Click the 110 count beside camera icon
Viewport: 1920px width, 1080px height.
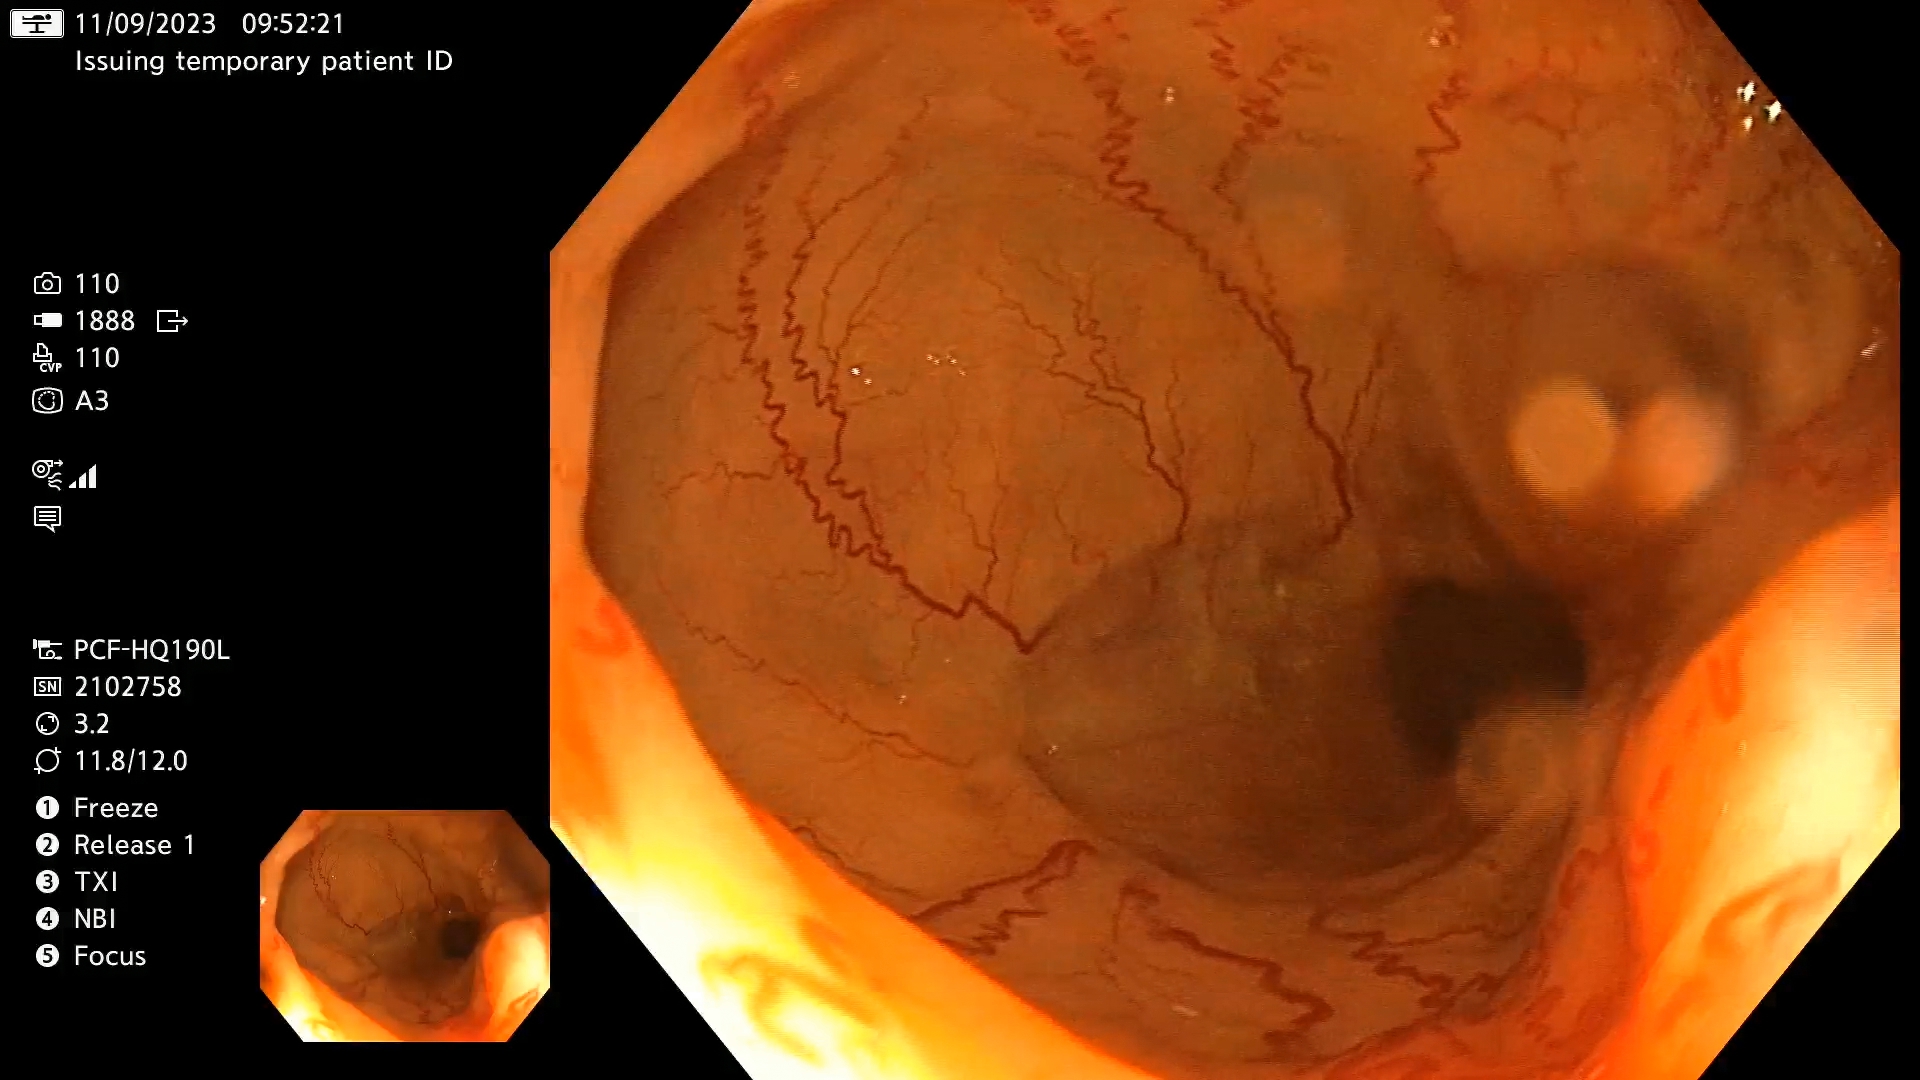tap(97, 284)
